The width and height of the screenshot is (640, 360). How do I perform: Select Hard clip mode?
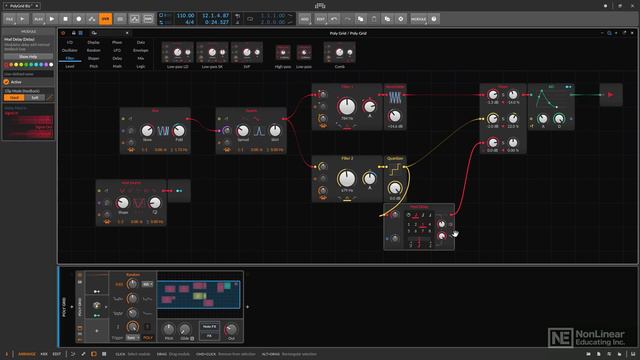(14, 98)
